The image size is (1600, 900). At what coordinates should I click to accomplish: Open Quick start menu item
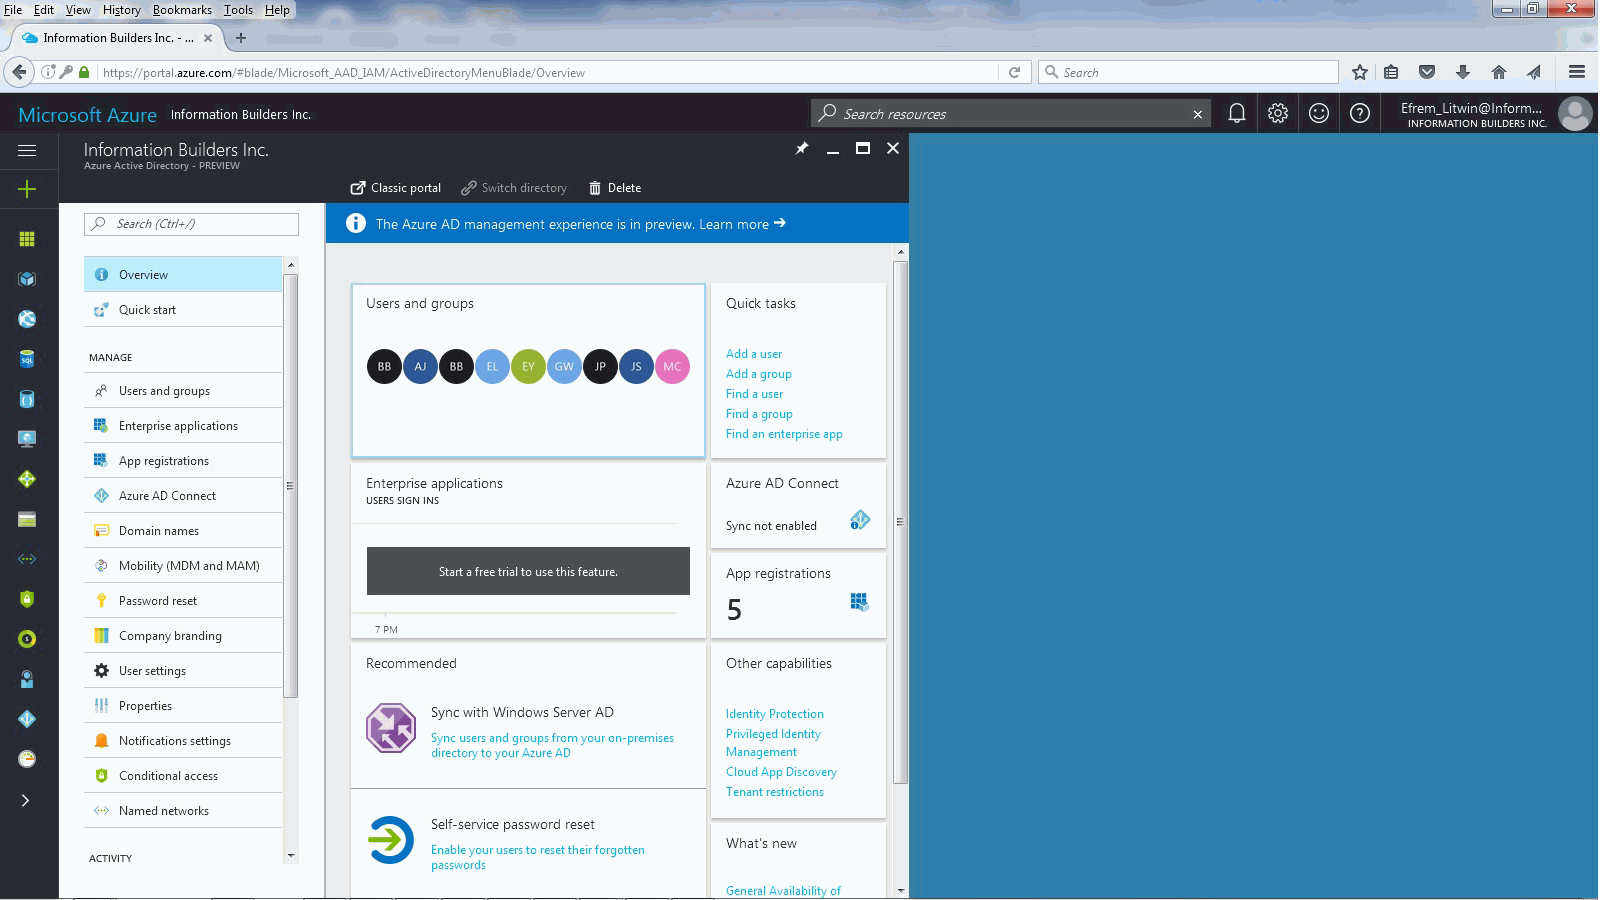[x=183, y=309]
